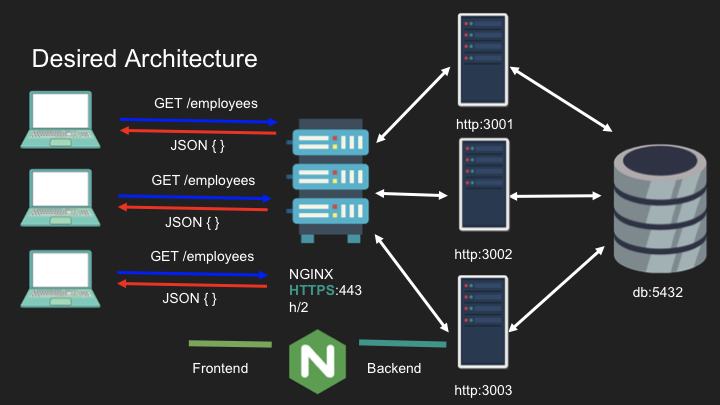The image size is (720, 405).
Task: Click the top laptop client icon
Action: pos(60,120)
